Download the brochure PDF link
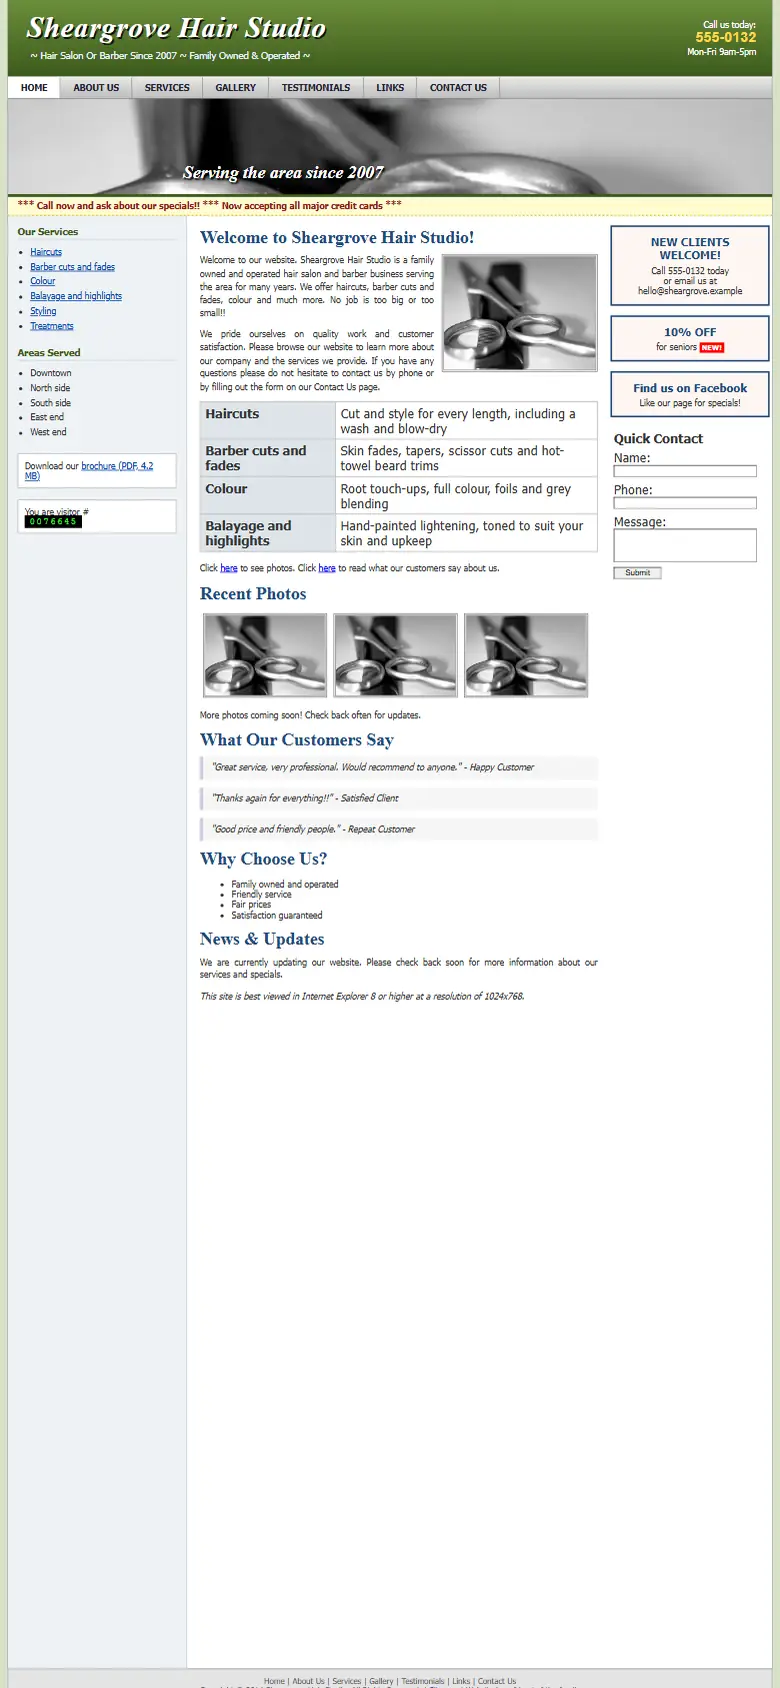Image resolution: width=780 pixels, height=1688 pixels. [x=117, y=466]
